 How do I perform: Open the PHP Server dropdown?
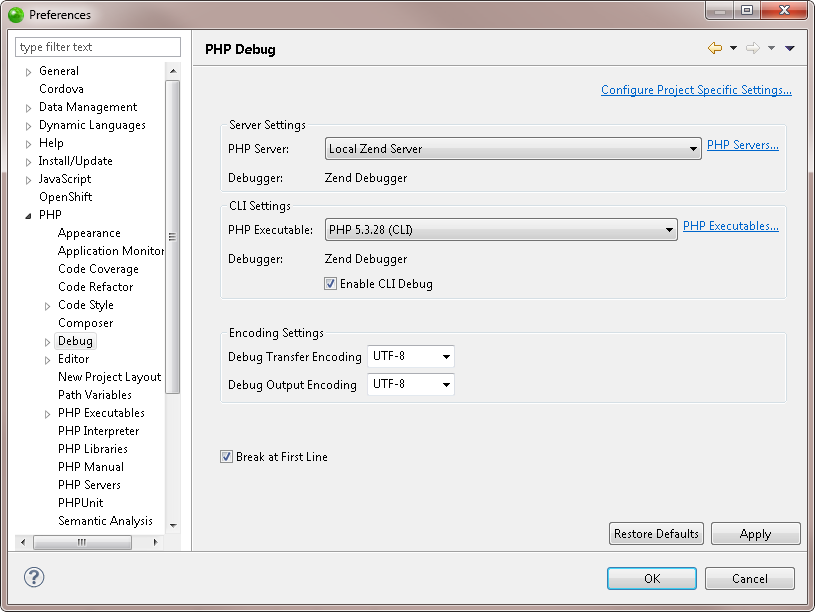point(513,149)
